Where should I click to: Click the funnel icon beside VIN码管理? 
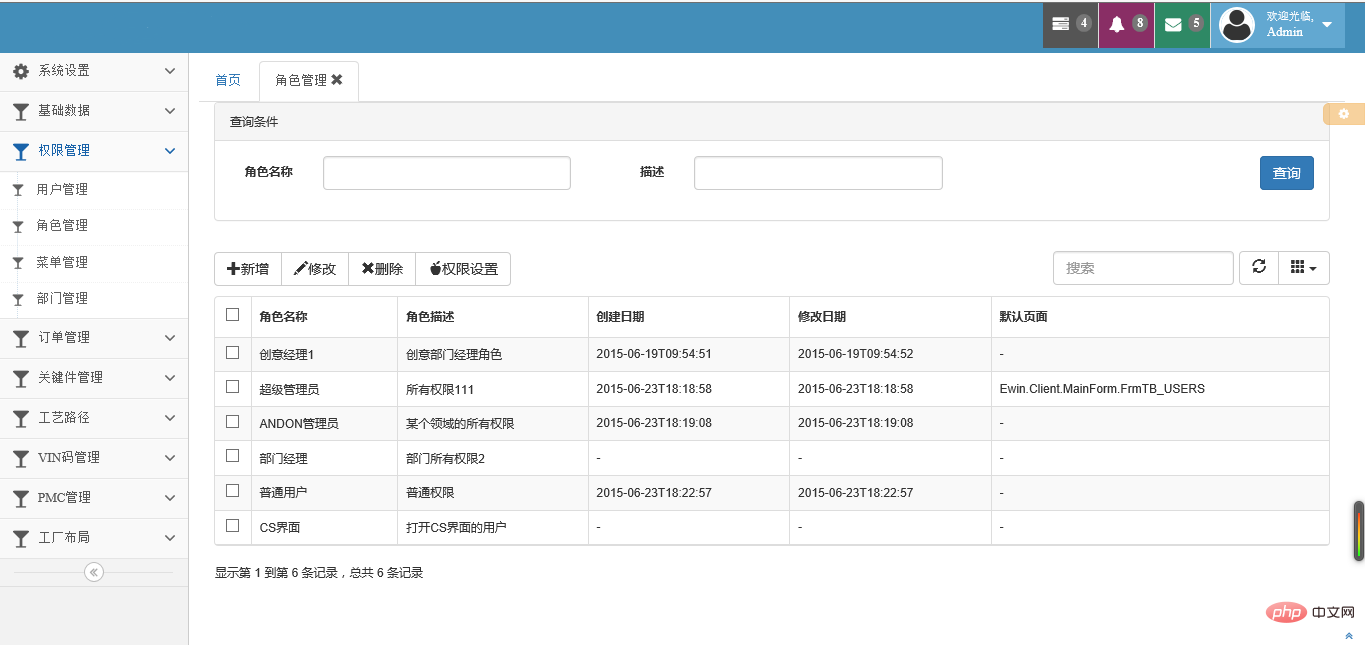tap(20, 458)
